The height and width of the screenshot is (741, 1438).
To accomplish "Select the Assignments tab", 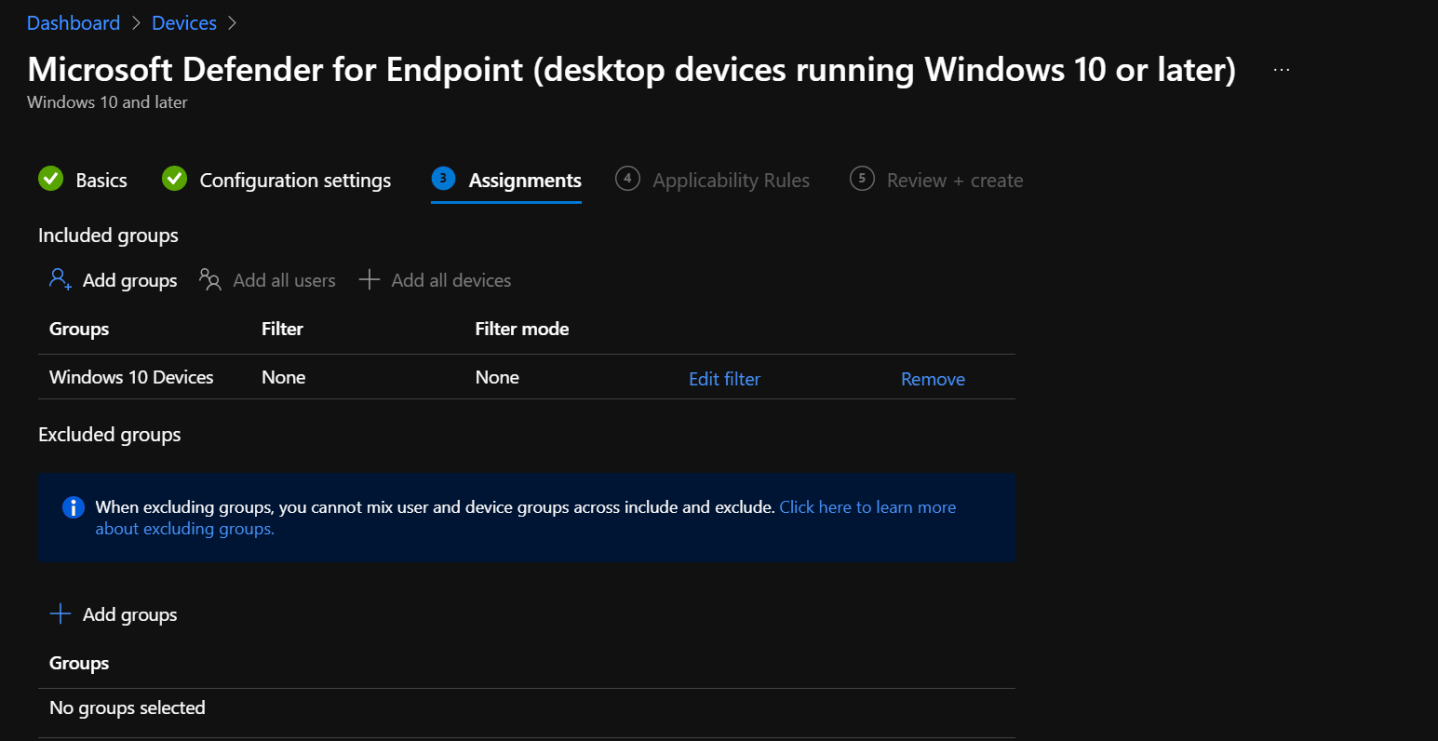I will point(525,180).
